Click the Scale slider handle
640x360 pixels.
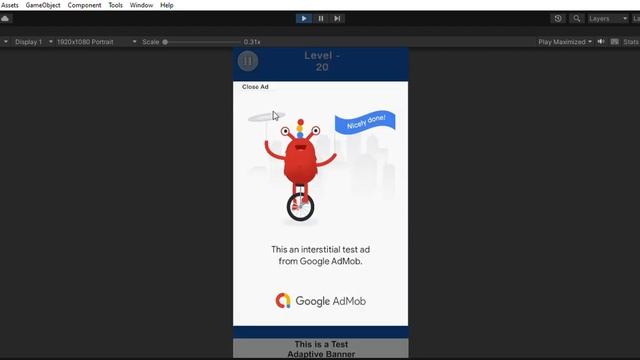coord(165,42)
